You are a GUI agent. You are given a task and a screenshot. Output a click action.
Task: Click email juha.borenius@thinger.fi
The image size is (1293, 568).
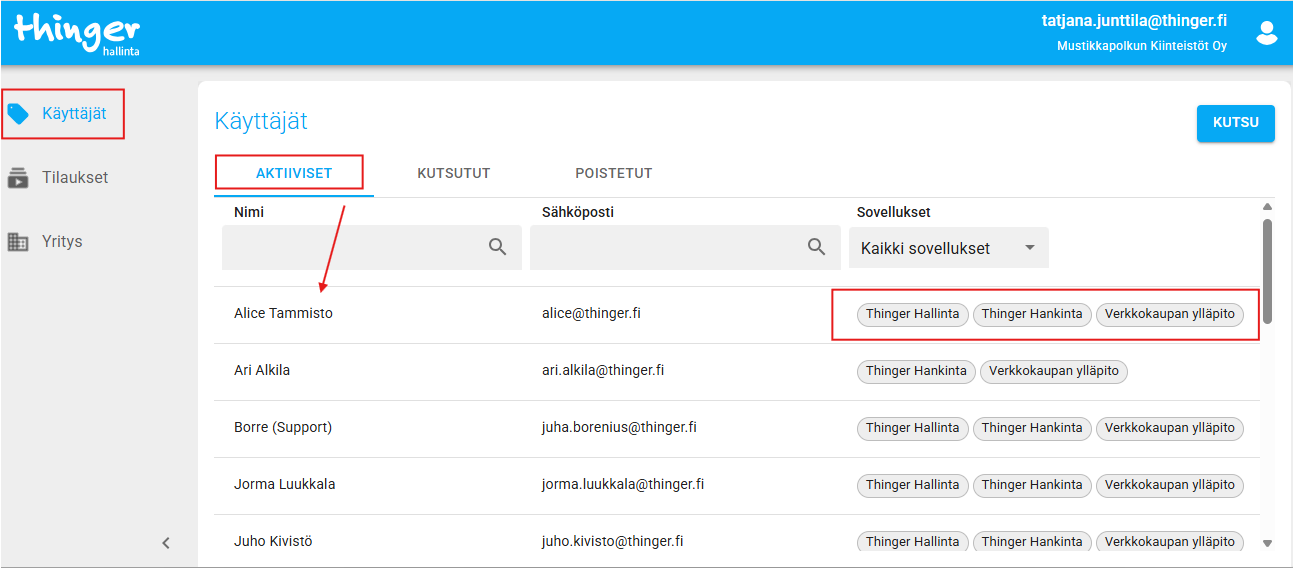(619, 427)
